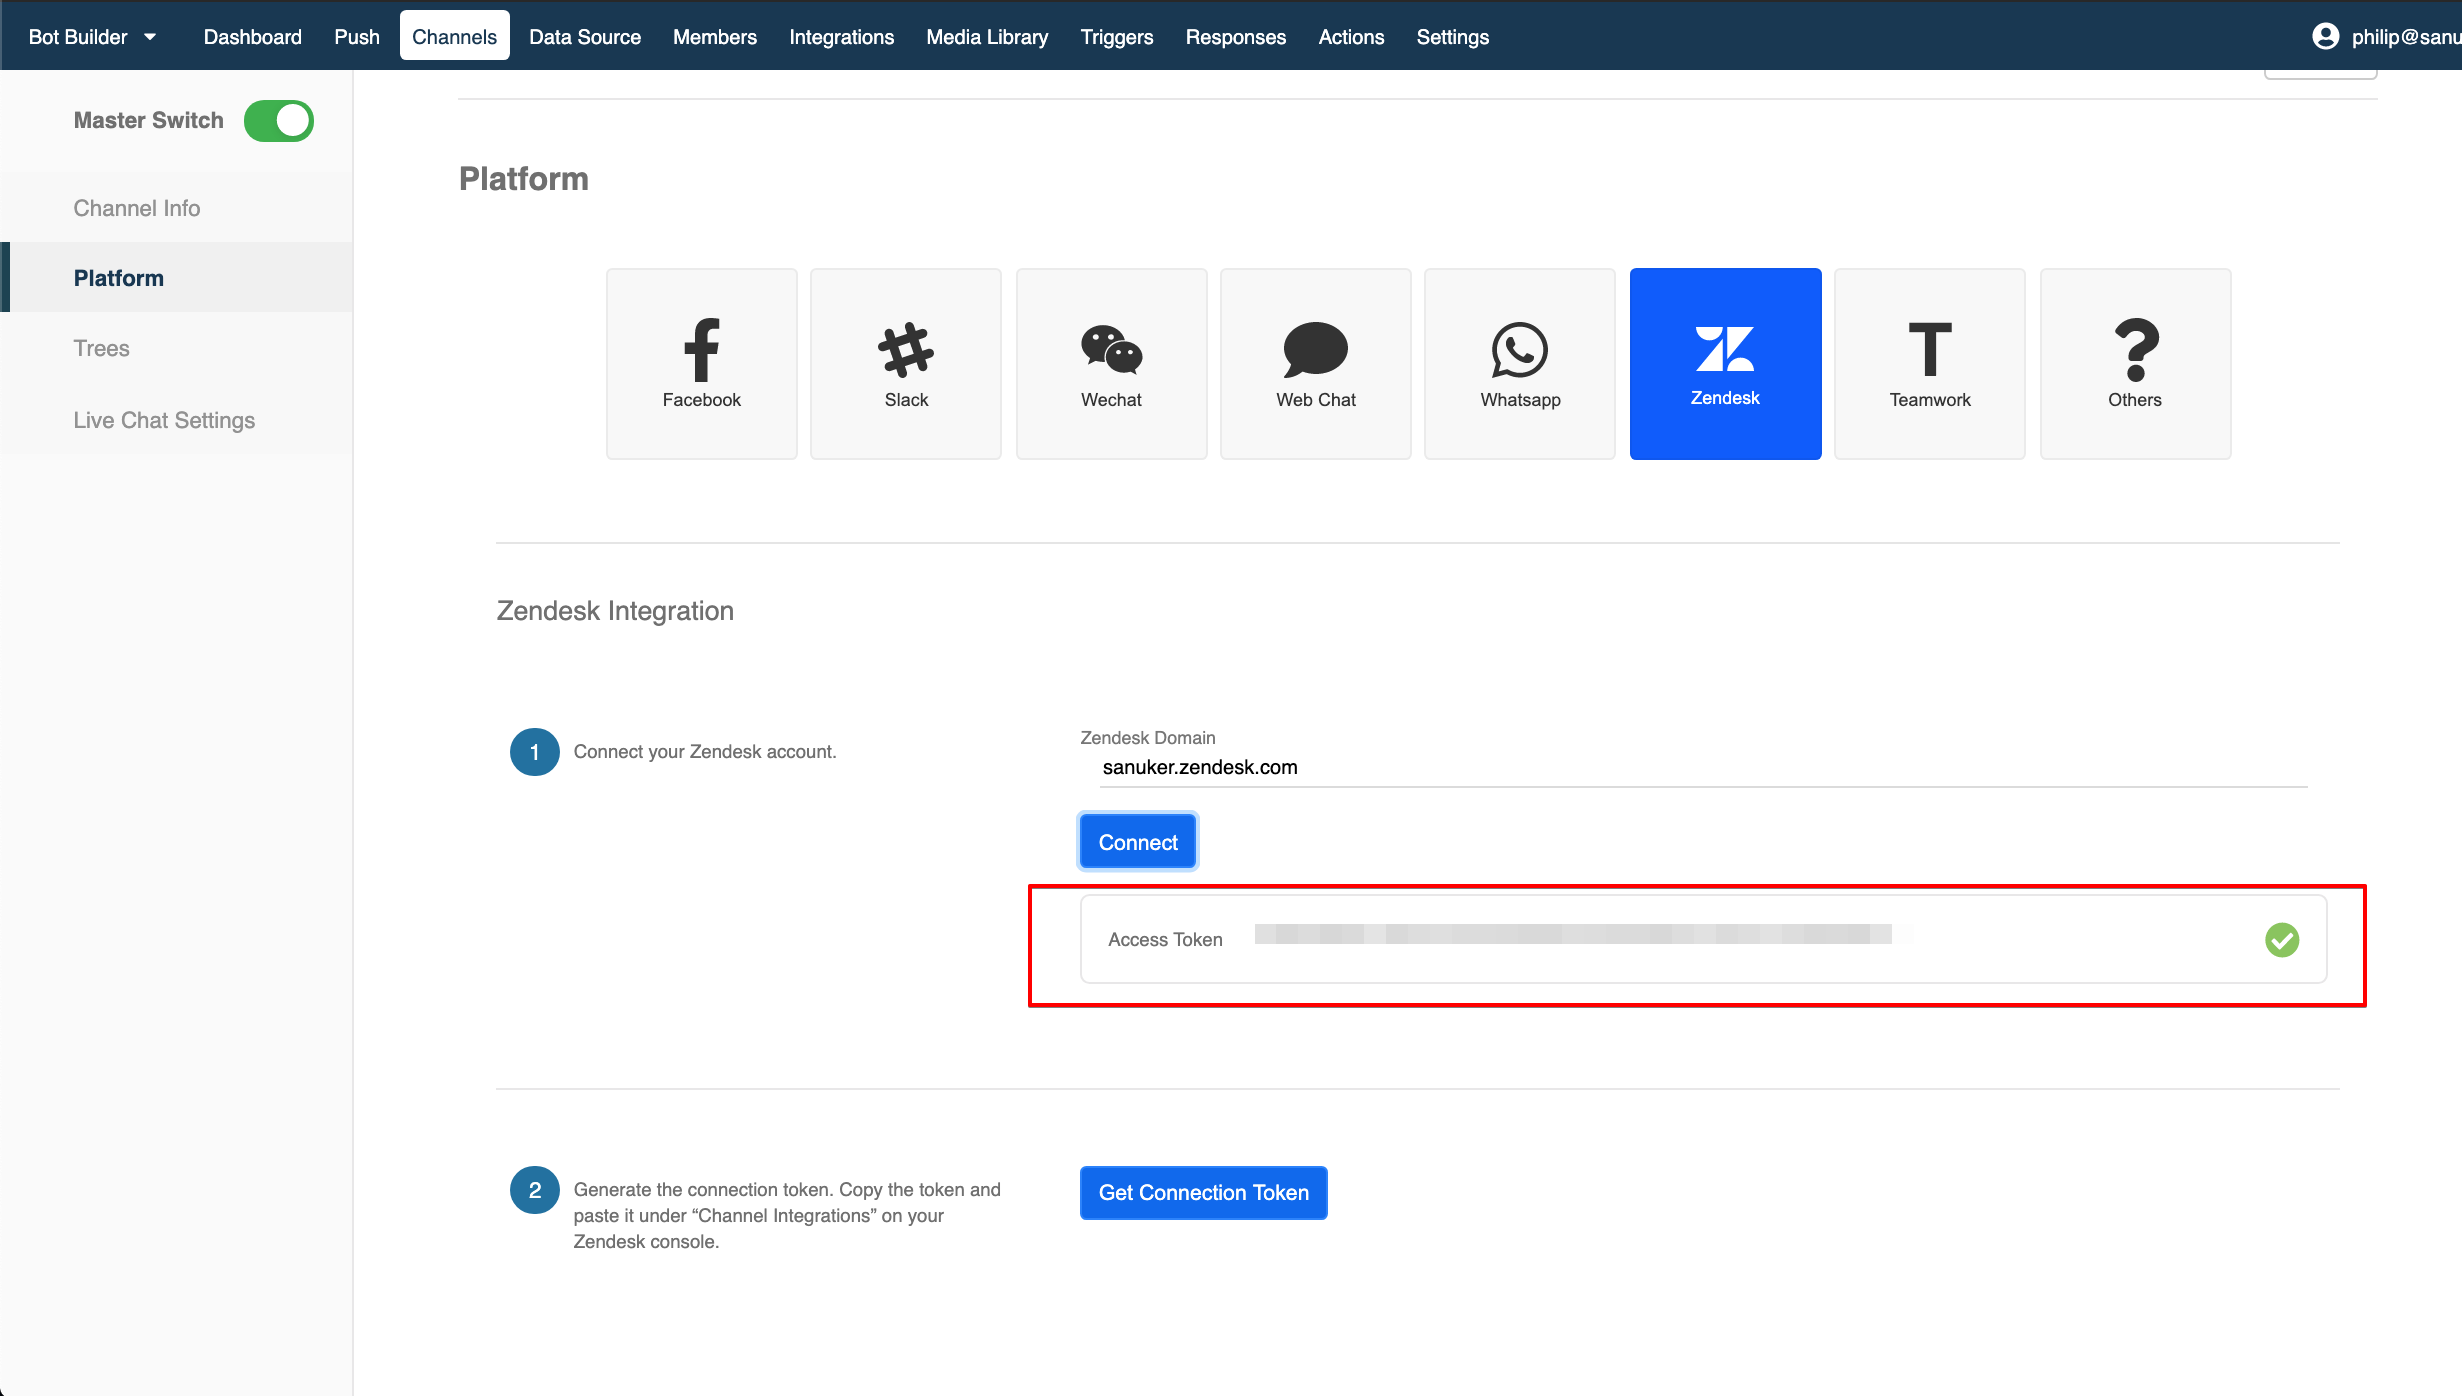Click the Zendesk platform tile
This screenshot has height=1396, width=2462.
click(1725, 364)
